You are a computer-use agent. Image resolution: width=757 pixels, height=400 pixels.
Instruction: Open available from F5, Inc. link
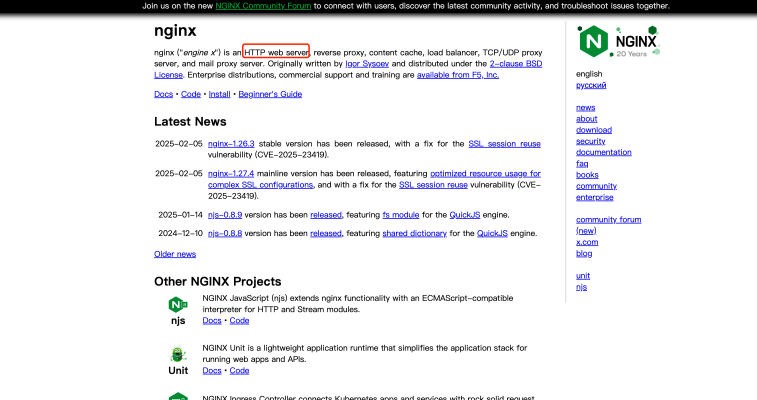(458, 74)
